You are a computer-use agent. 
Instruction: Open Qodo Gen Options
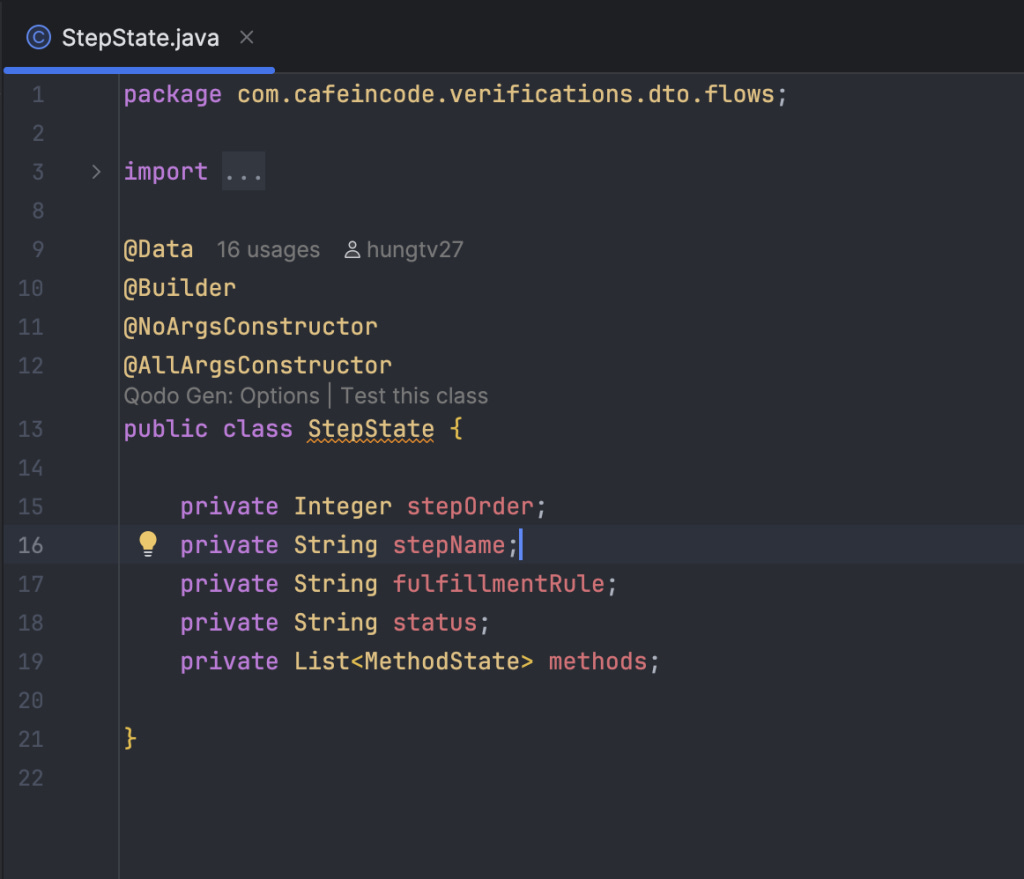(221, 396)
